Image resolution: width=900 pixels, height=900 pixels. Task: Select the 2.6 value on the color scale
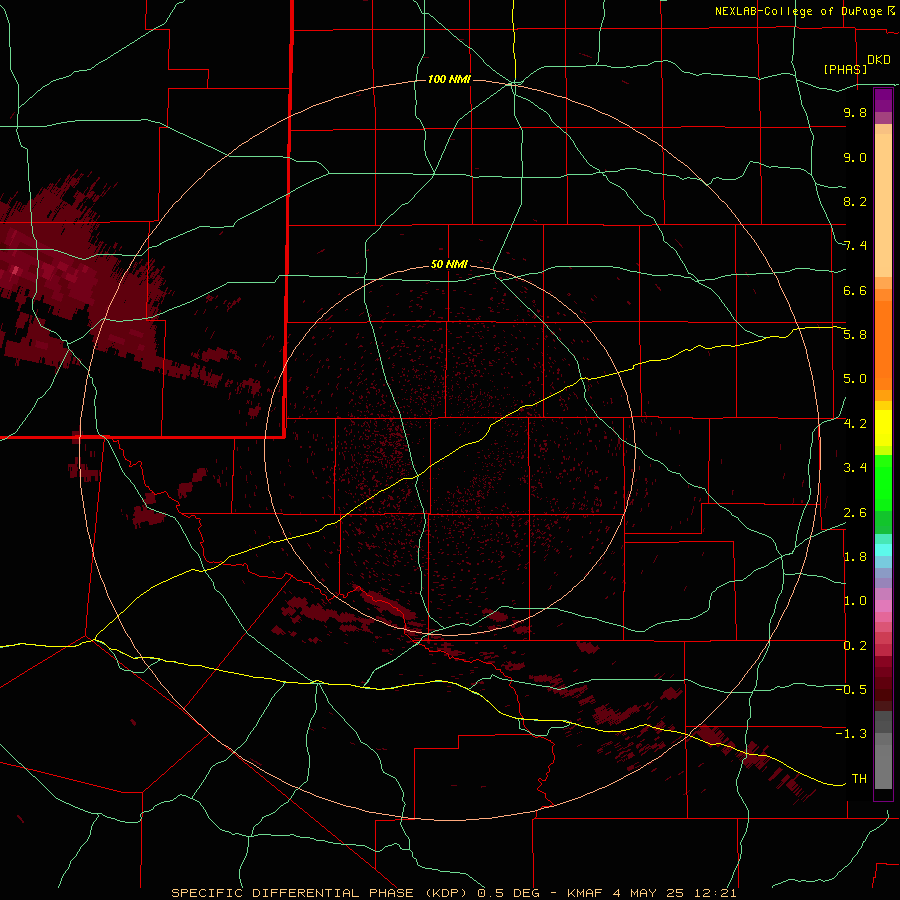pos(855,513)
